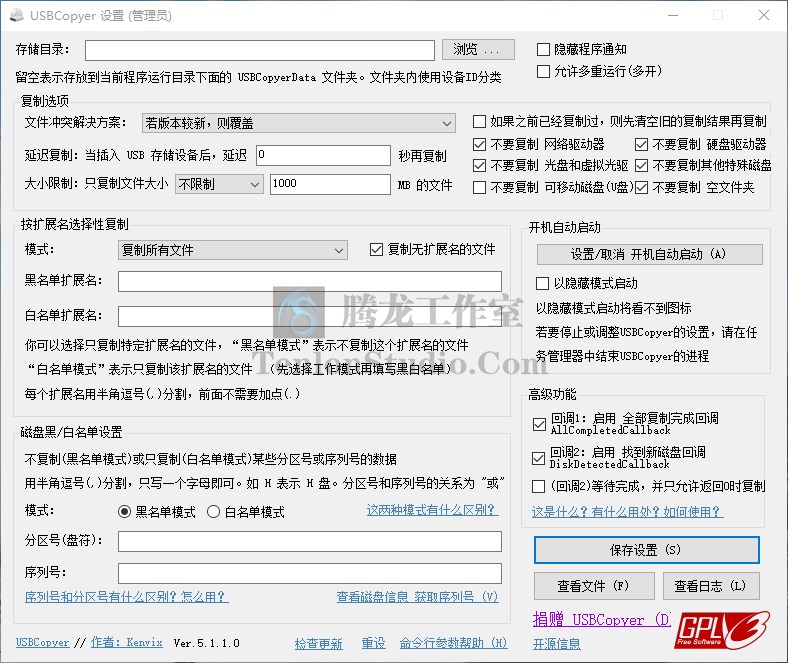
Task: Click the USBCopyer title bar app icon
Action: pyautogui.click(x=17, y=16)
